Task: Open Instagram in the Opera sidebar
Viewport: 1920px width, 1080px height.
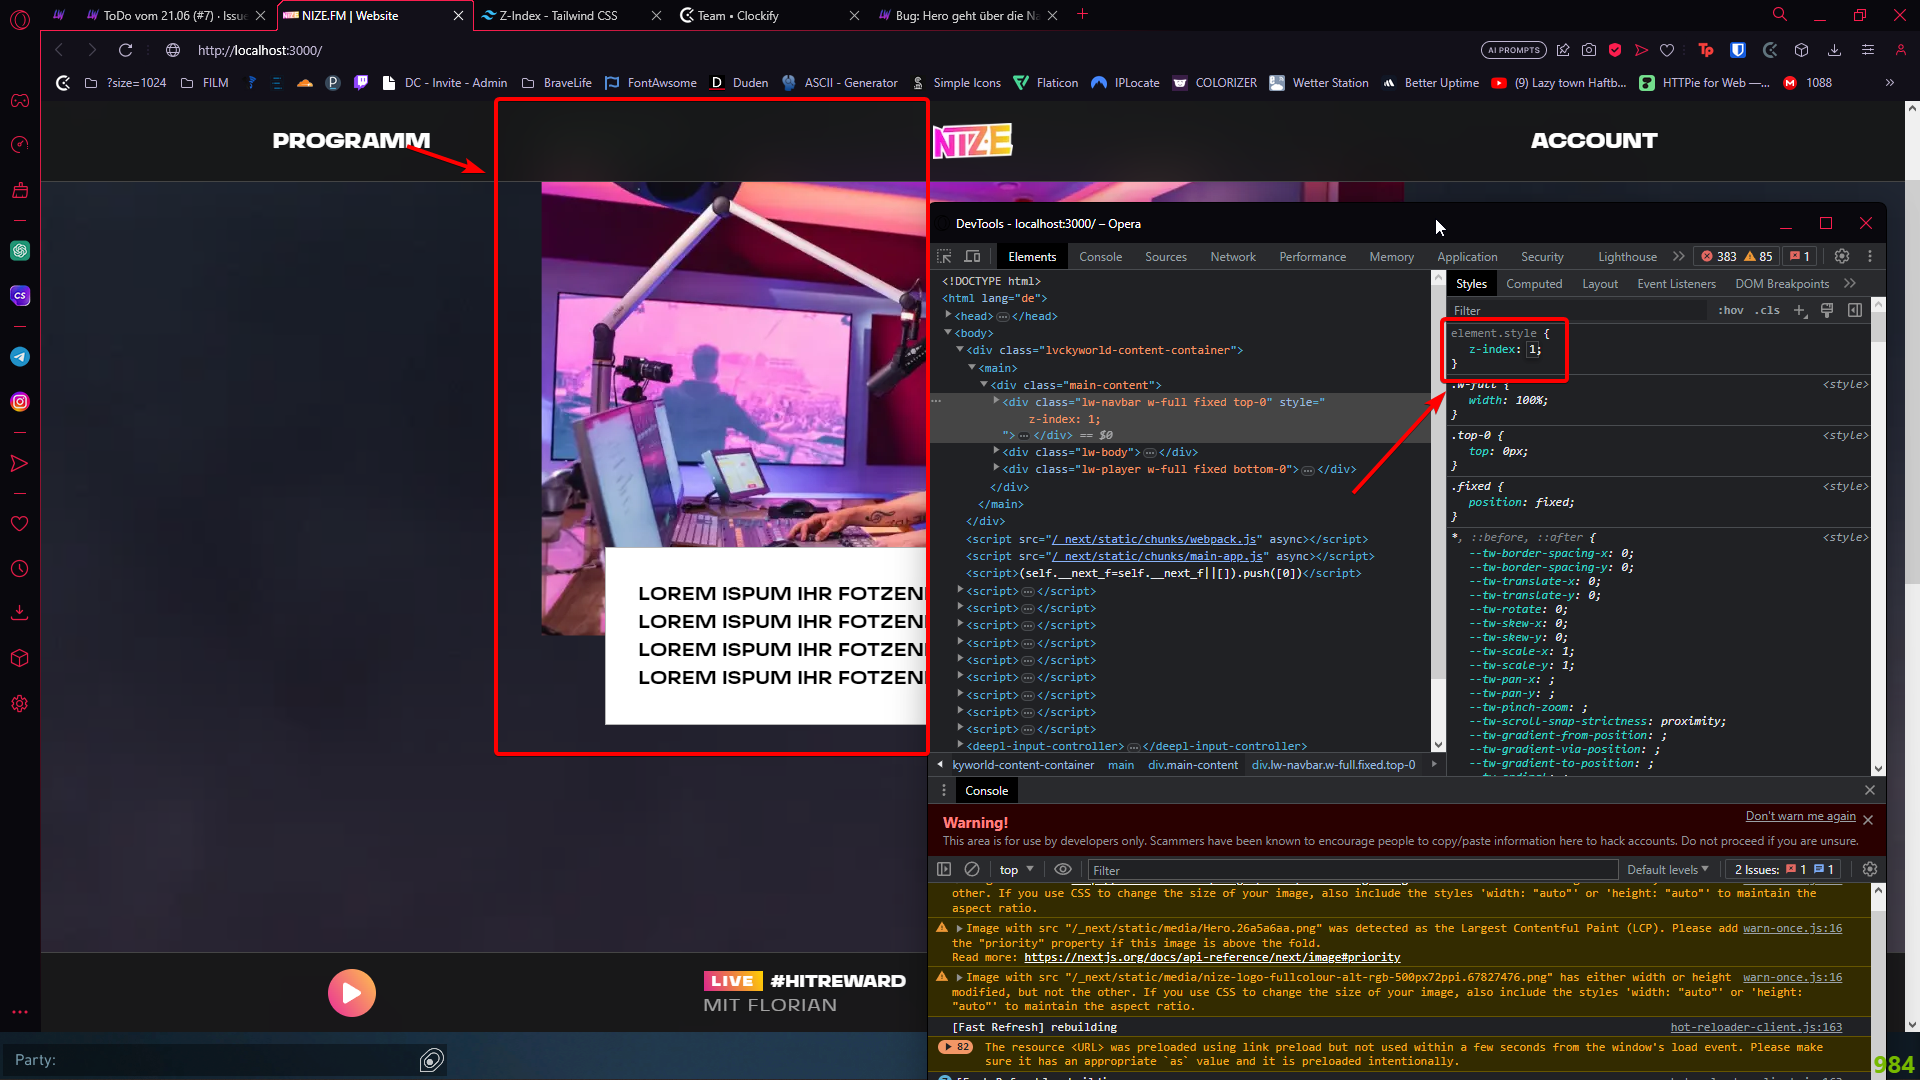Action: [x=20, y=402]
